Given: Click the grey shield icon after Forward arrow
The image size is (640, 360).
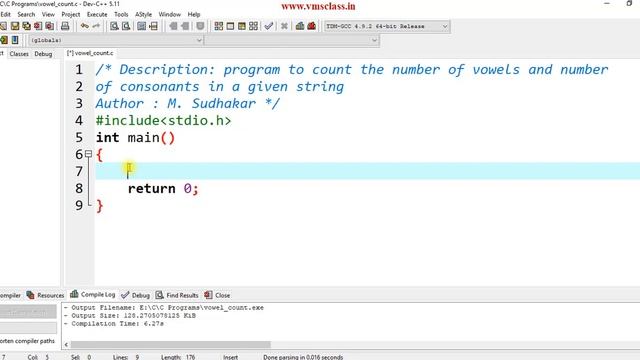Looking at the screenshot, I should point(200,26).
